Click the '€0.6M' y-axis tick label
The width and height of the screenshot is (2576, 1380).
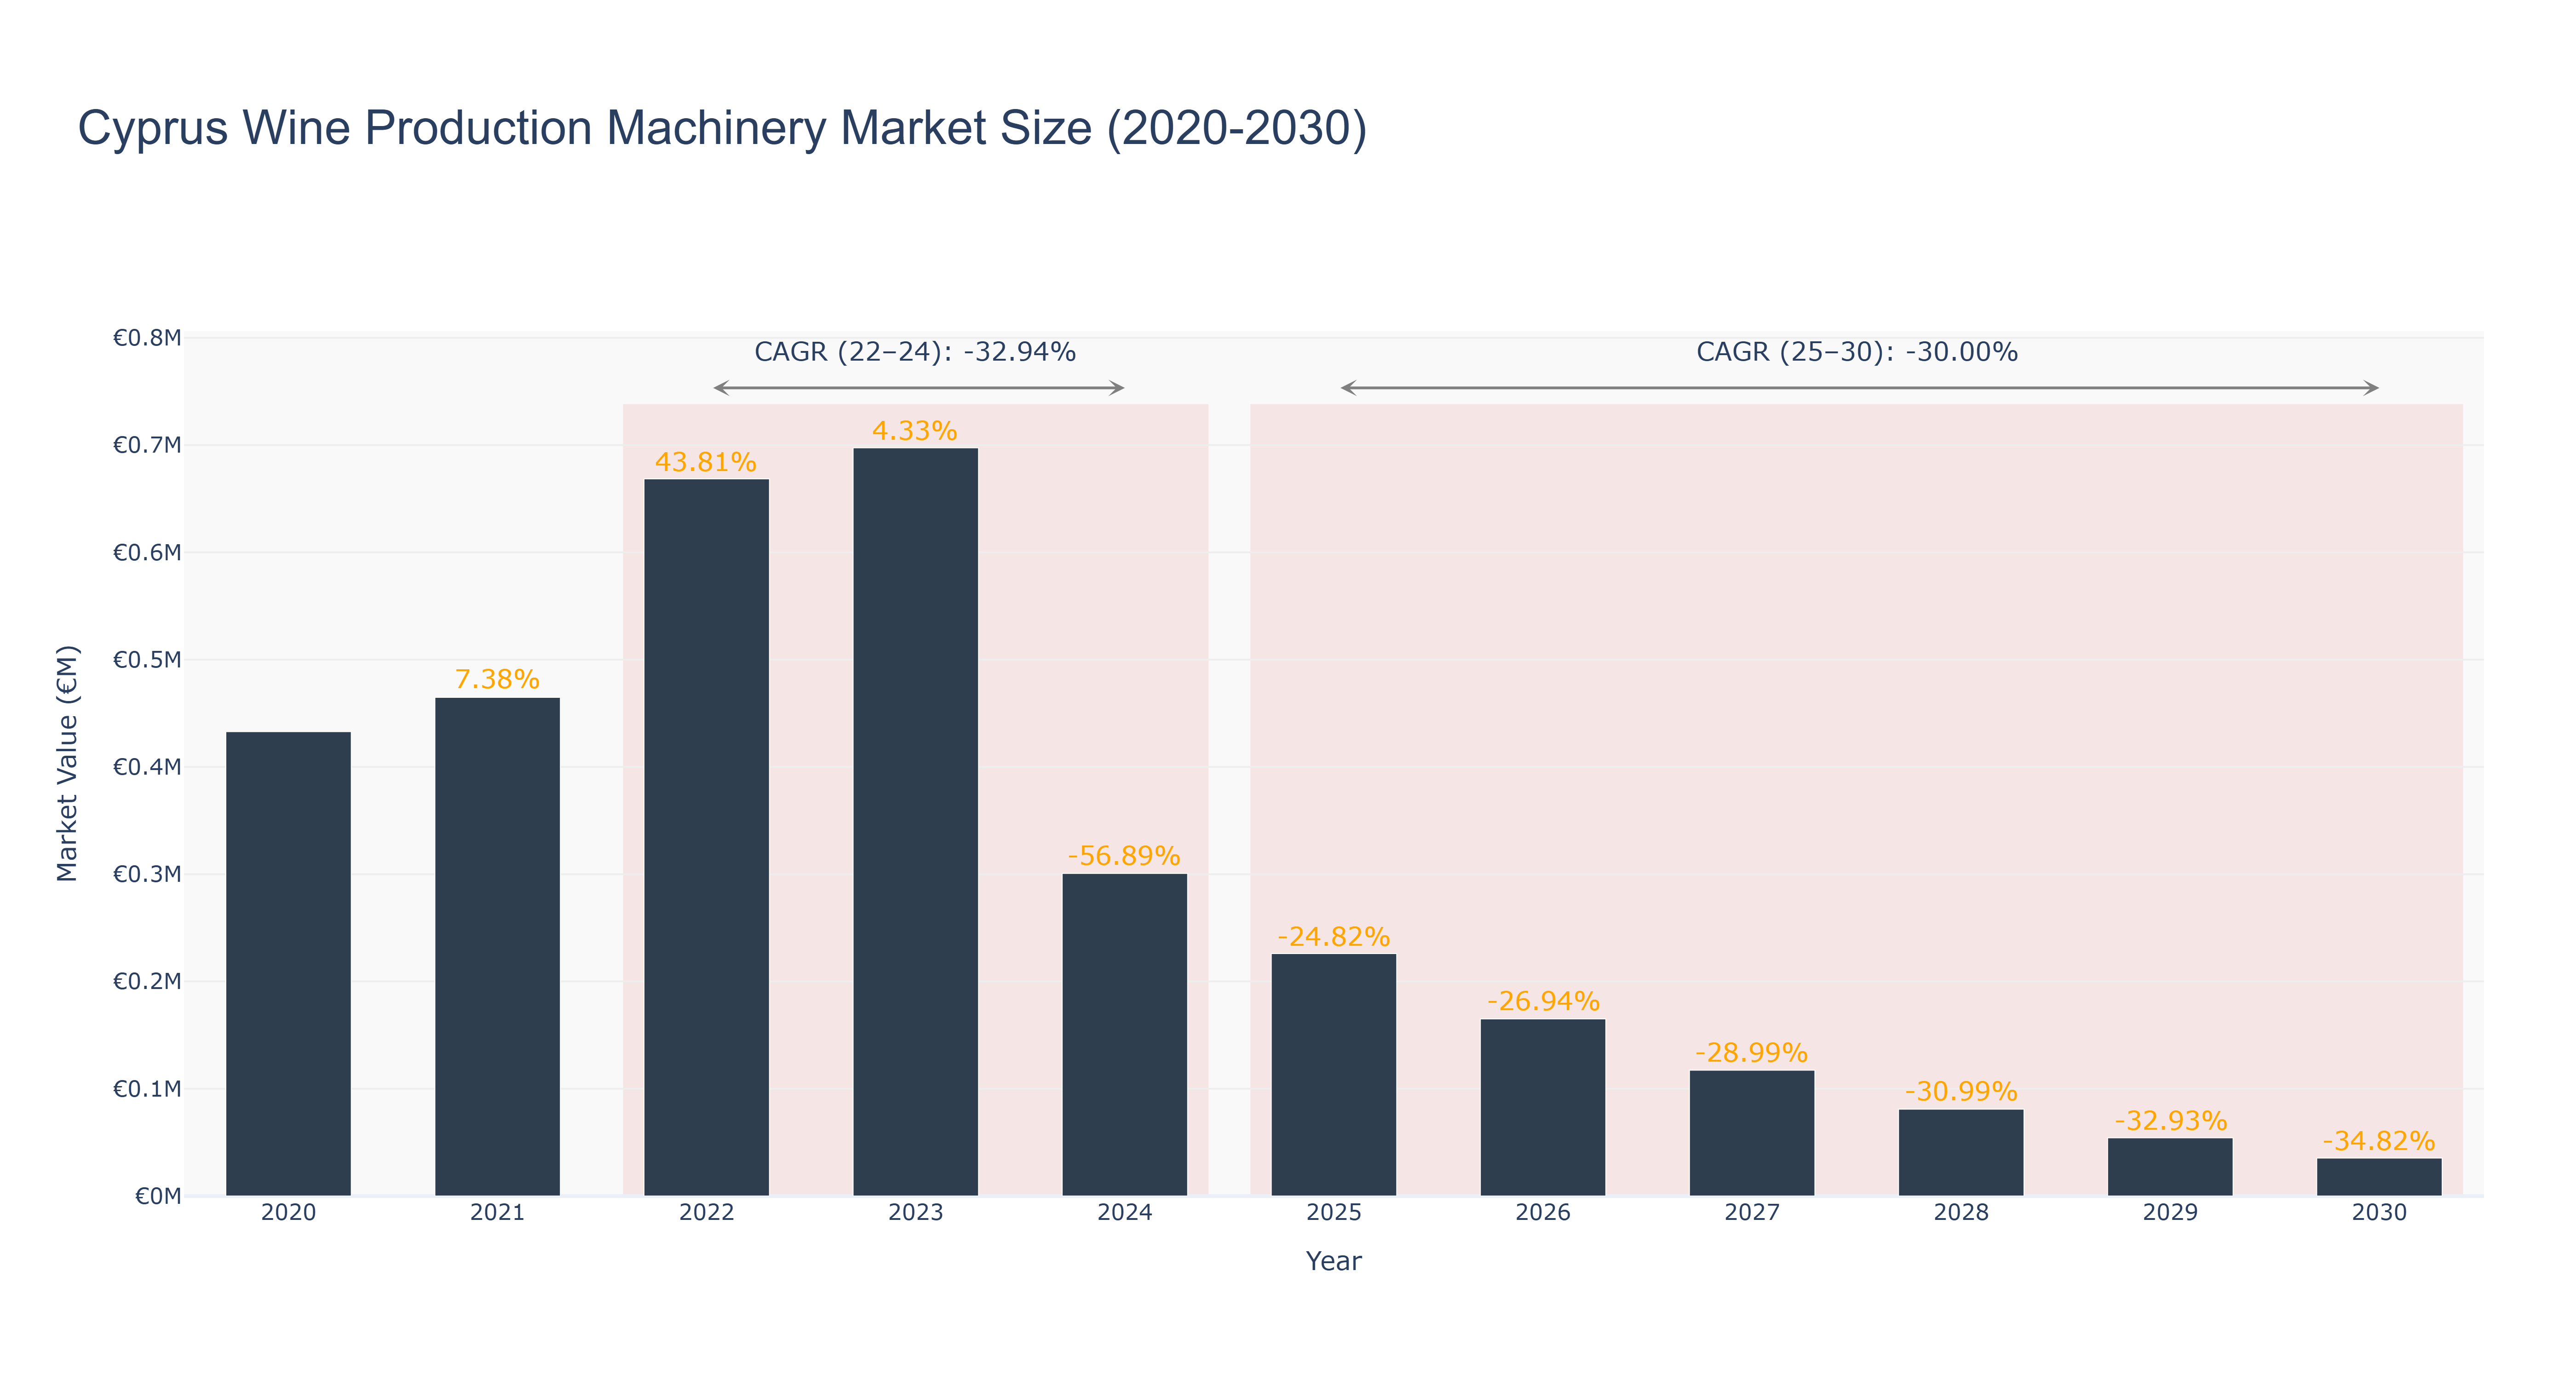[x=147, y=553]
